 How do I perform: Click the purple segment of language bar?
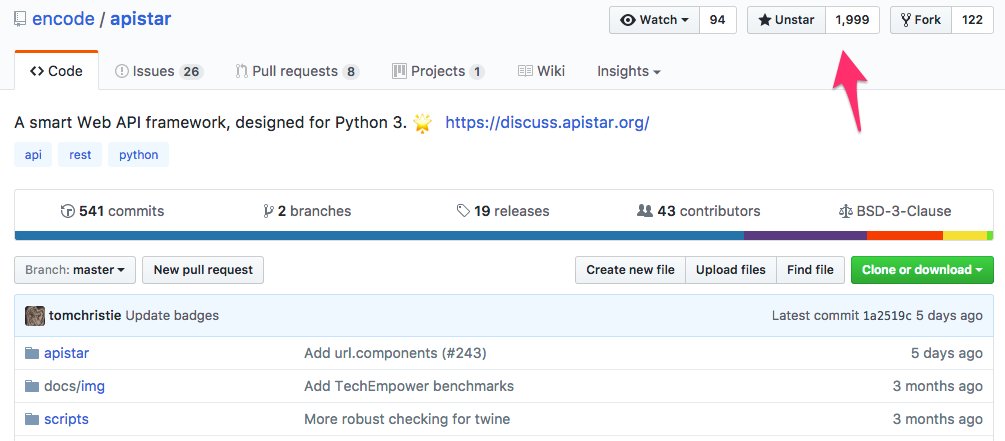[x=806, y=236]
